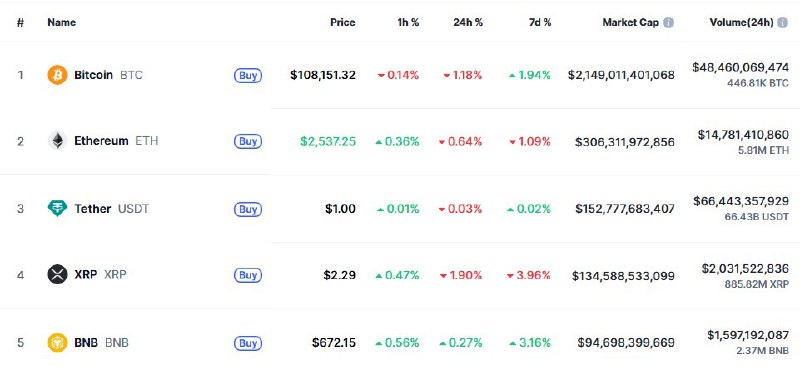This screenshot has height=375, width=800.
Task: Click the Bitcoin orange logo icon
Action: click(57, 75)
